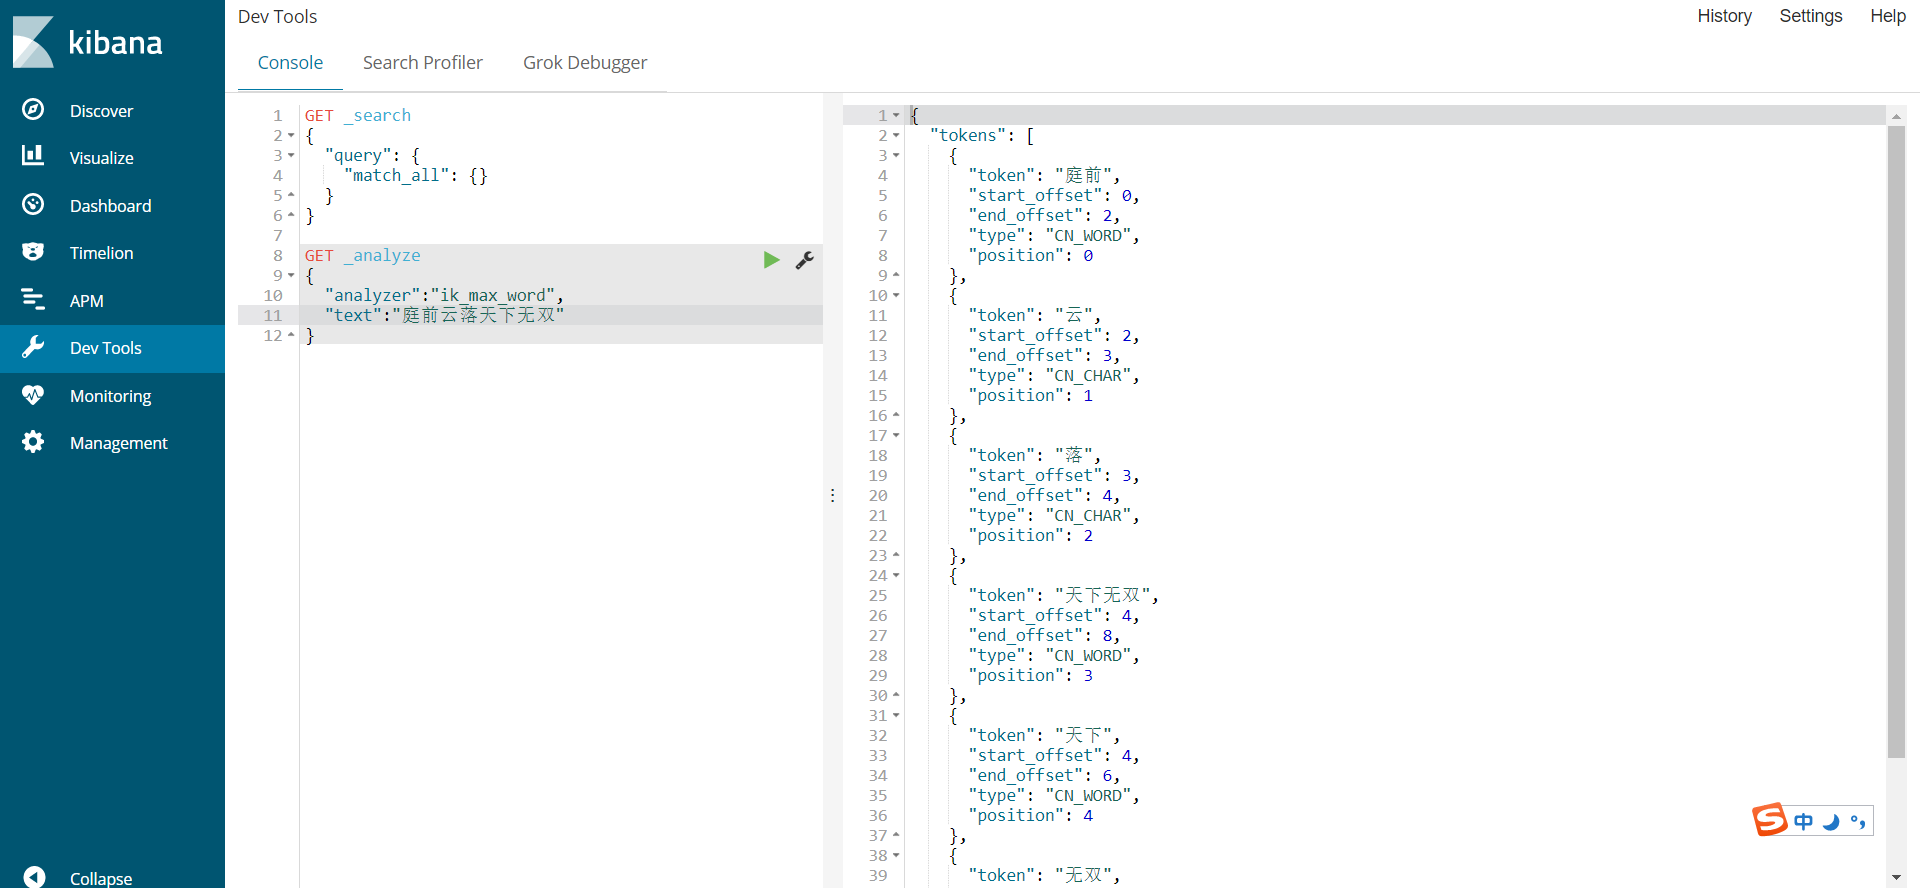The width and height of the screenshot is (1920, 888).
Task: Click the Collapse sidebar label
Action: click(101, 879)
